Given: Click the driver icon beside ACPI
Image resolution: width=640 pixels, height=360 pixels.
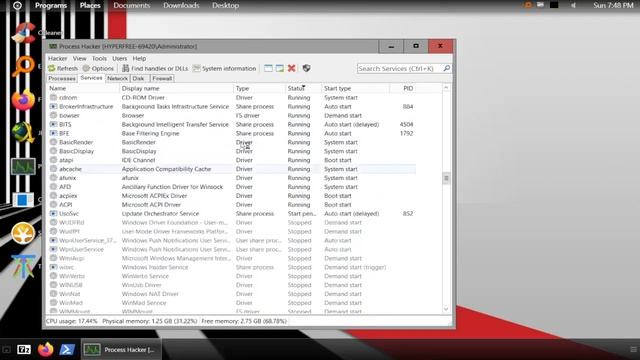Looking at the screenshot, I should (x=53, y=204).
